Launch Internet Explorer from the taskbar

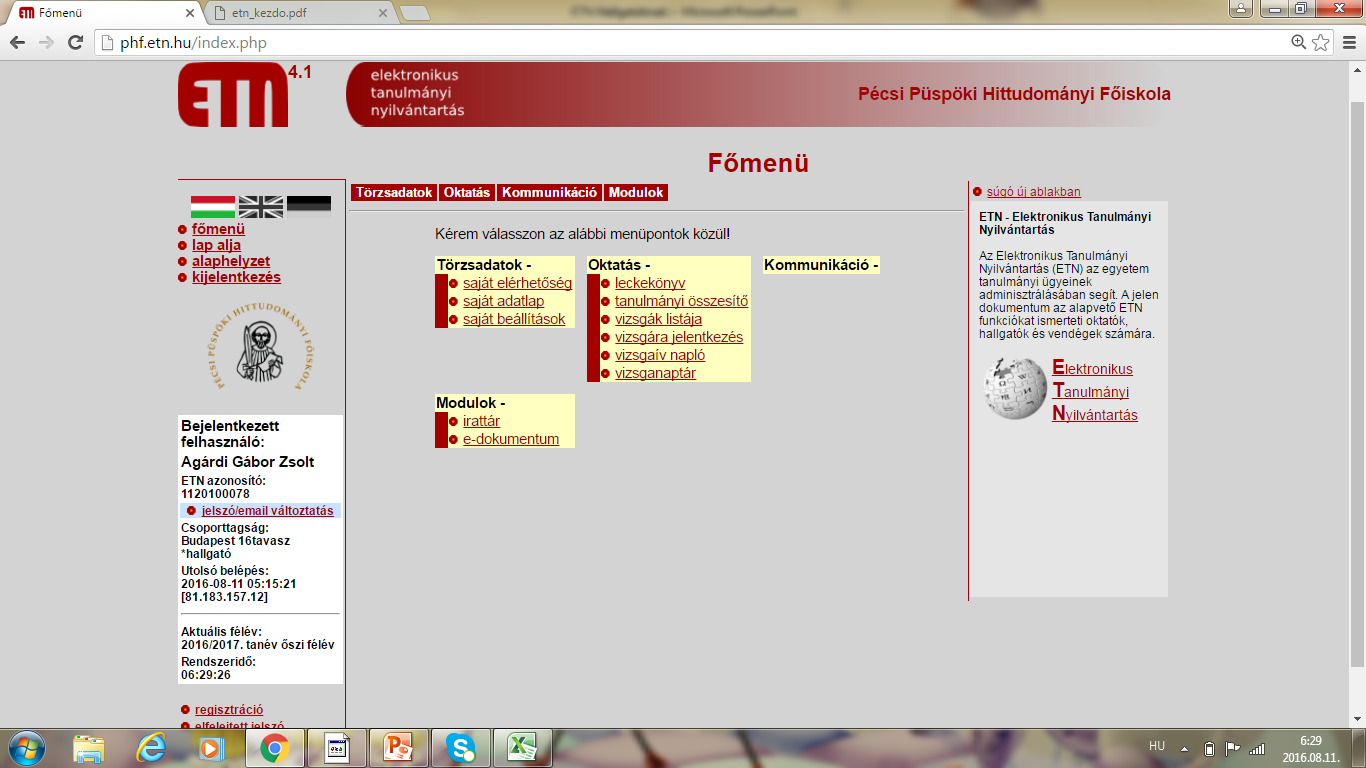[x=151, y=748]
